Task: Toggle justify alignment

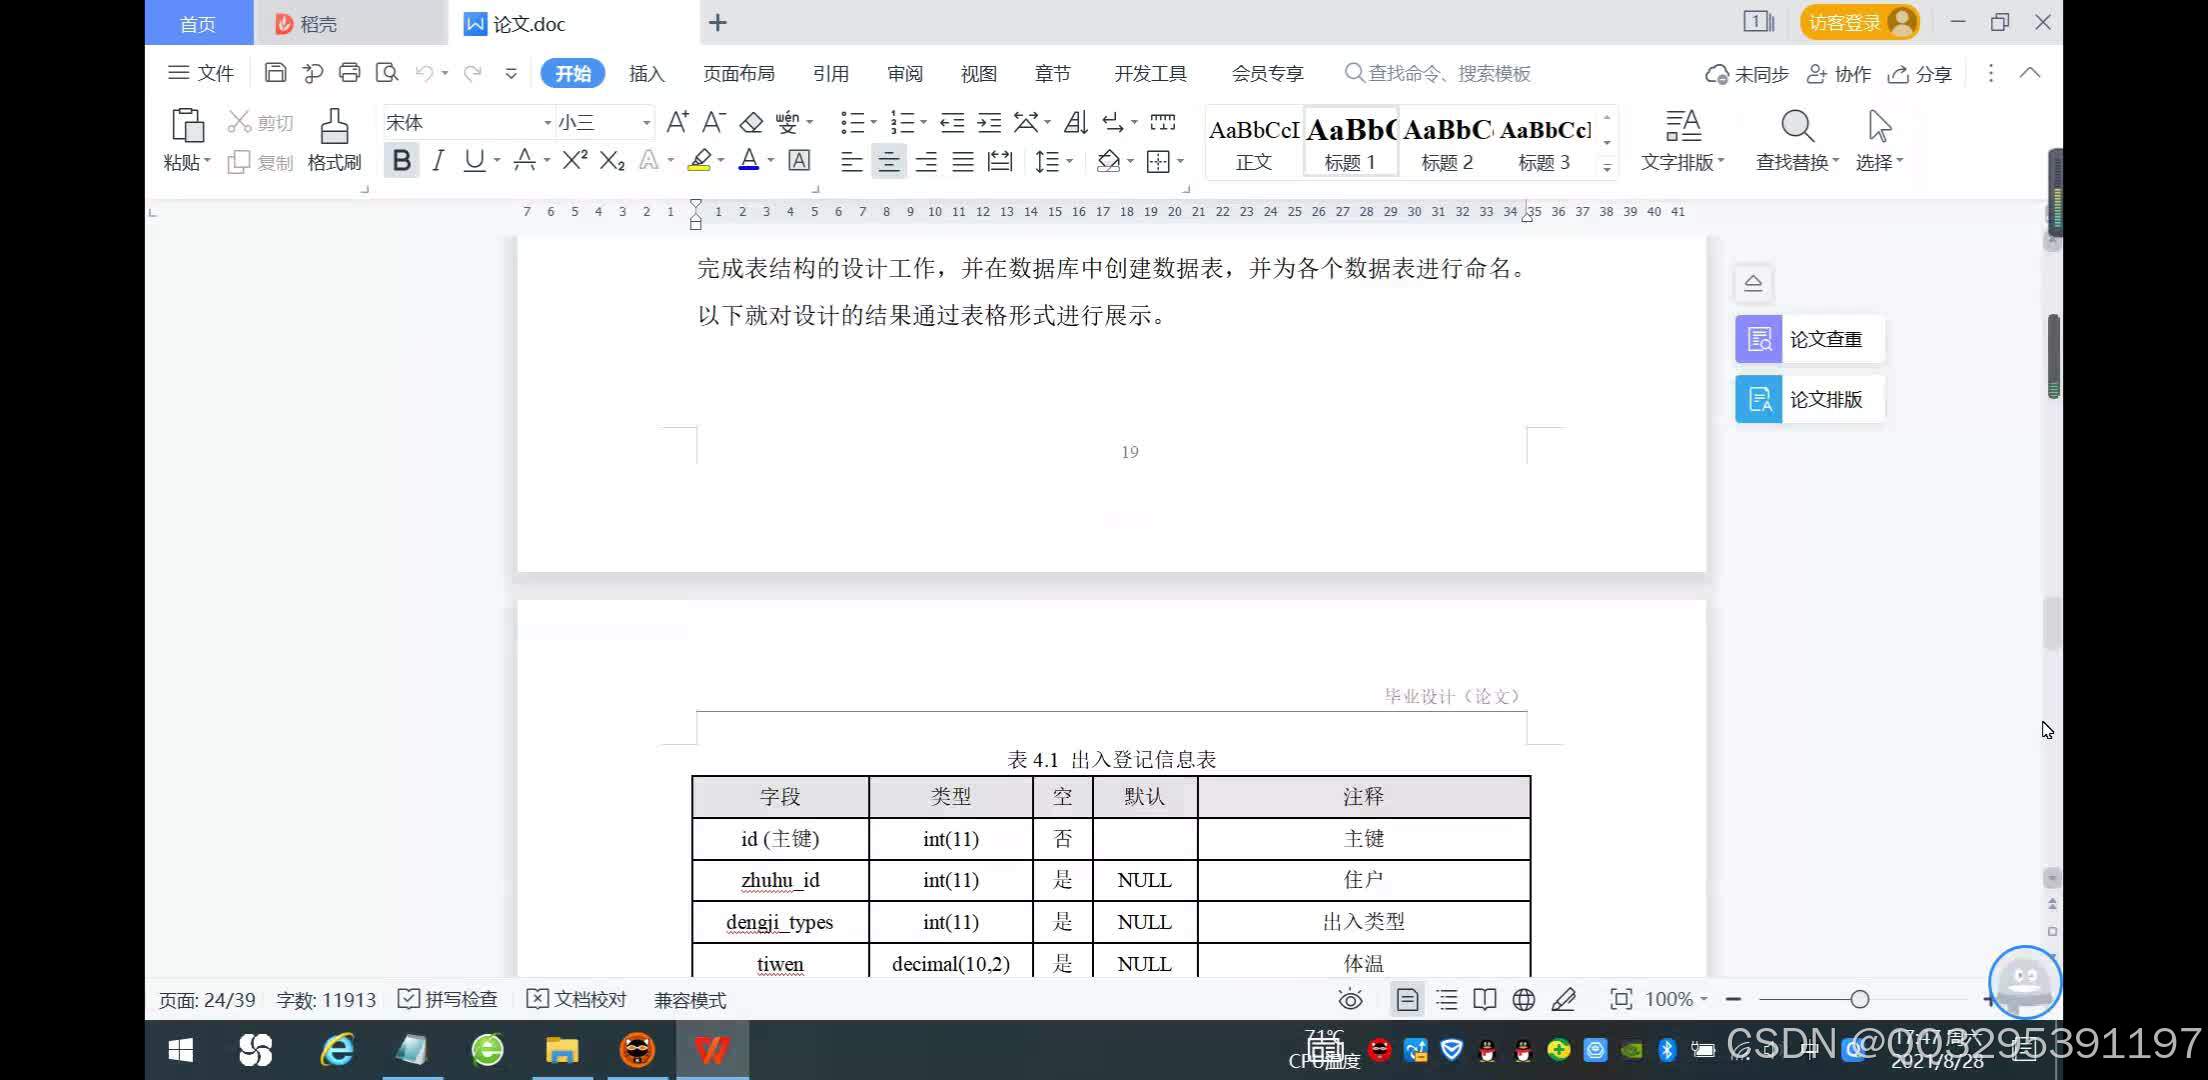Action: coord(963,161)
